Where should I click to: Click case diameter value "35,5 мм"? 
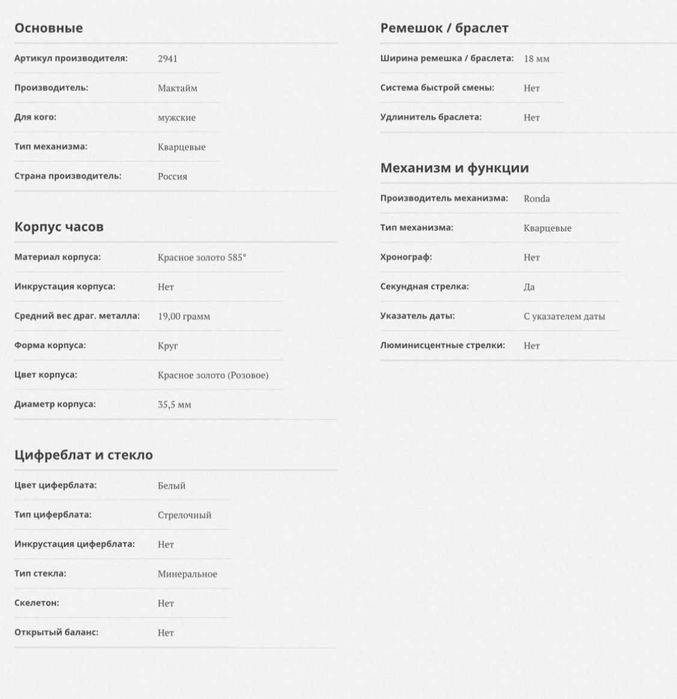pos(174,405)
